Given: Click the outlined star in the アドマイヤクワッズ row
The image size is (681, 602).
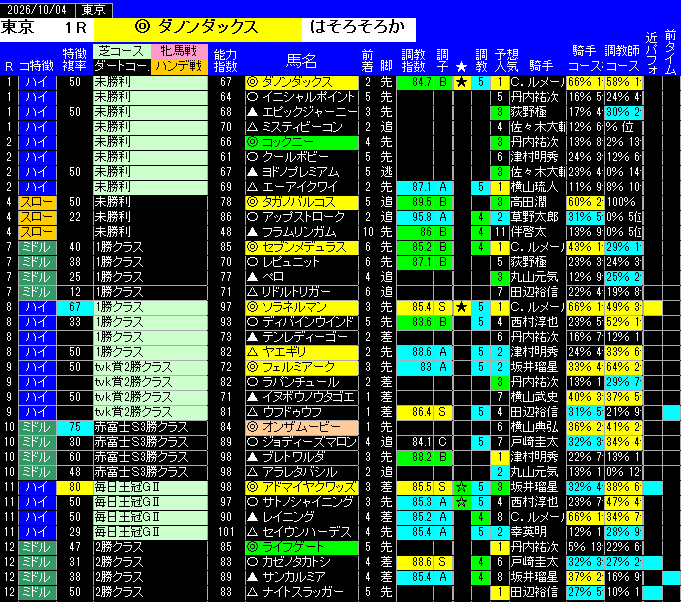Looking at the screenshot, I should (461, 487).
